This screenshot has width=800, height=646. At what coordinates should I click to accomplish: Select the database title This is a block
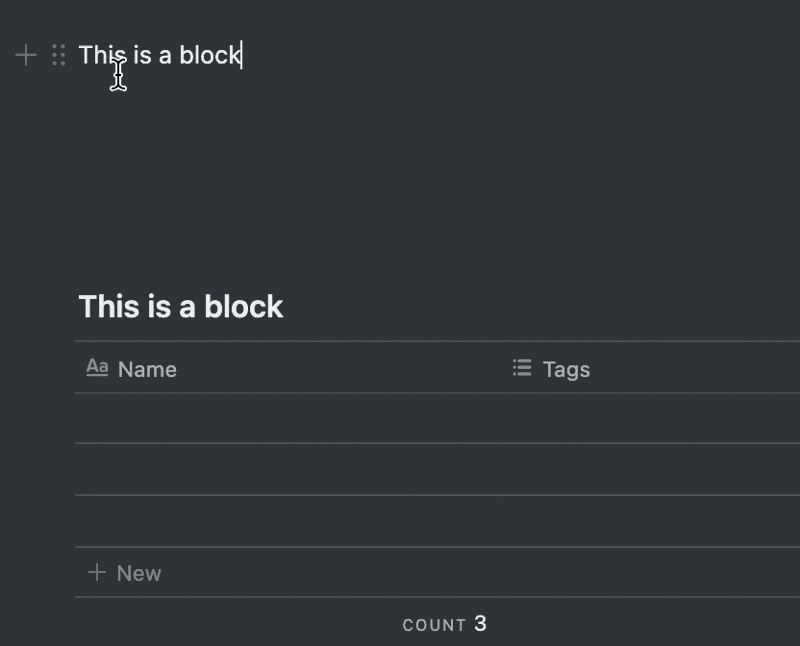180,306
